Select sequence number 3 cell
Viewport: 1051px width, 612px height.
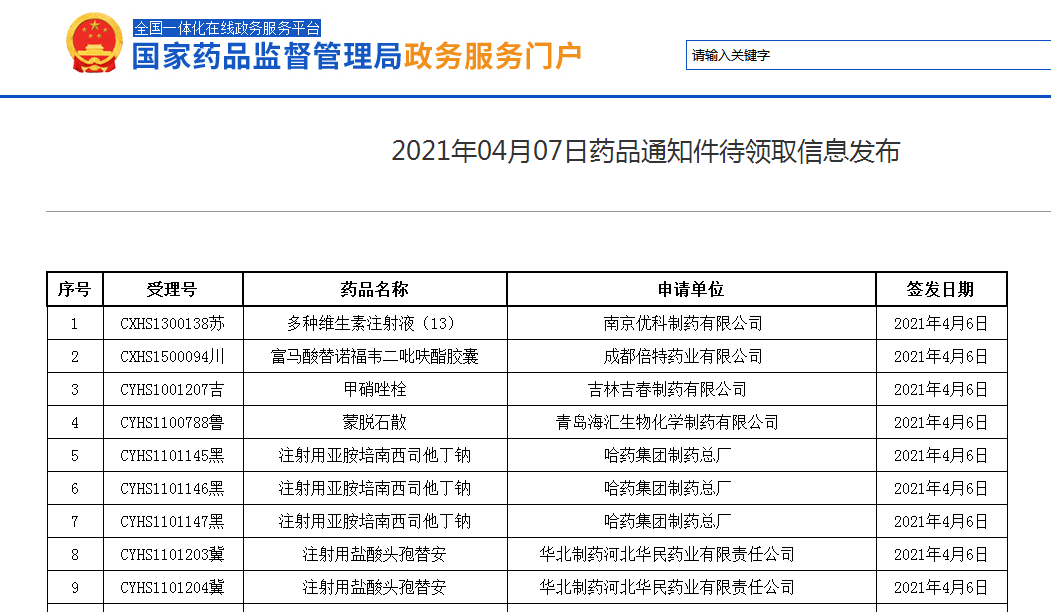click(x=74, y=389)
